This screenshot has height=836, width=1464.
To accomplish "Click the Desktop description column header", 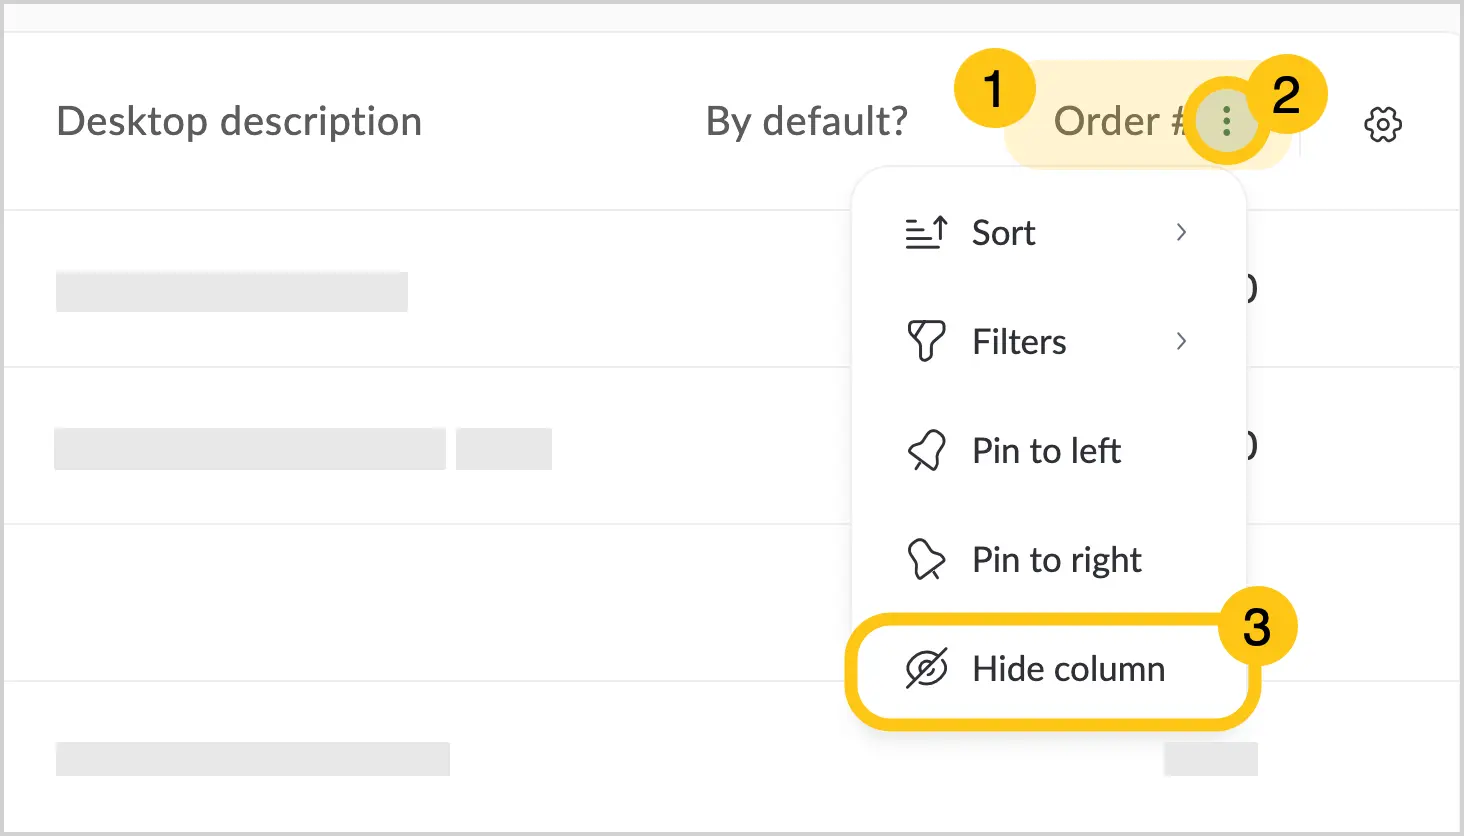I will pos(239,121).
